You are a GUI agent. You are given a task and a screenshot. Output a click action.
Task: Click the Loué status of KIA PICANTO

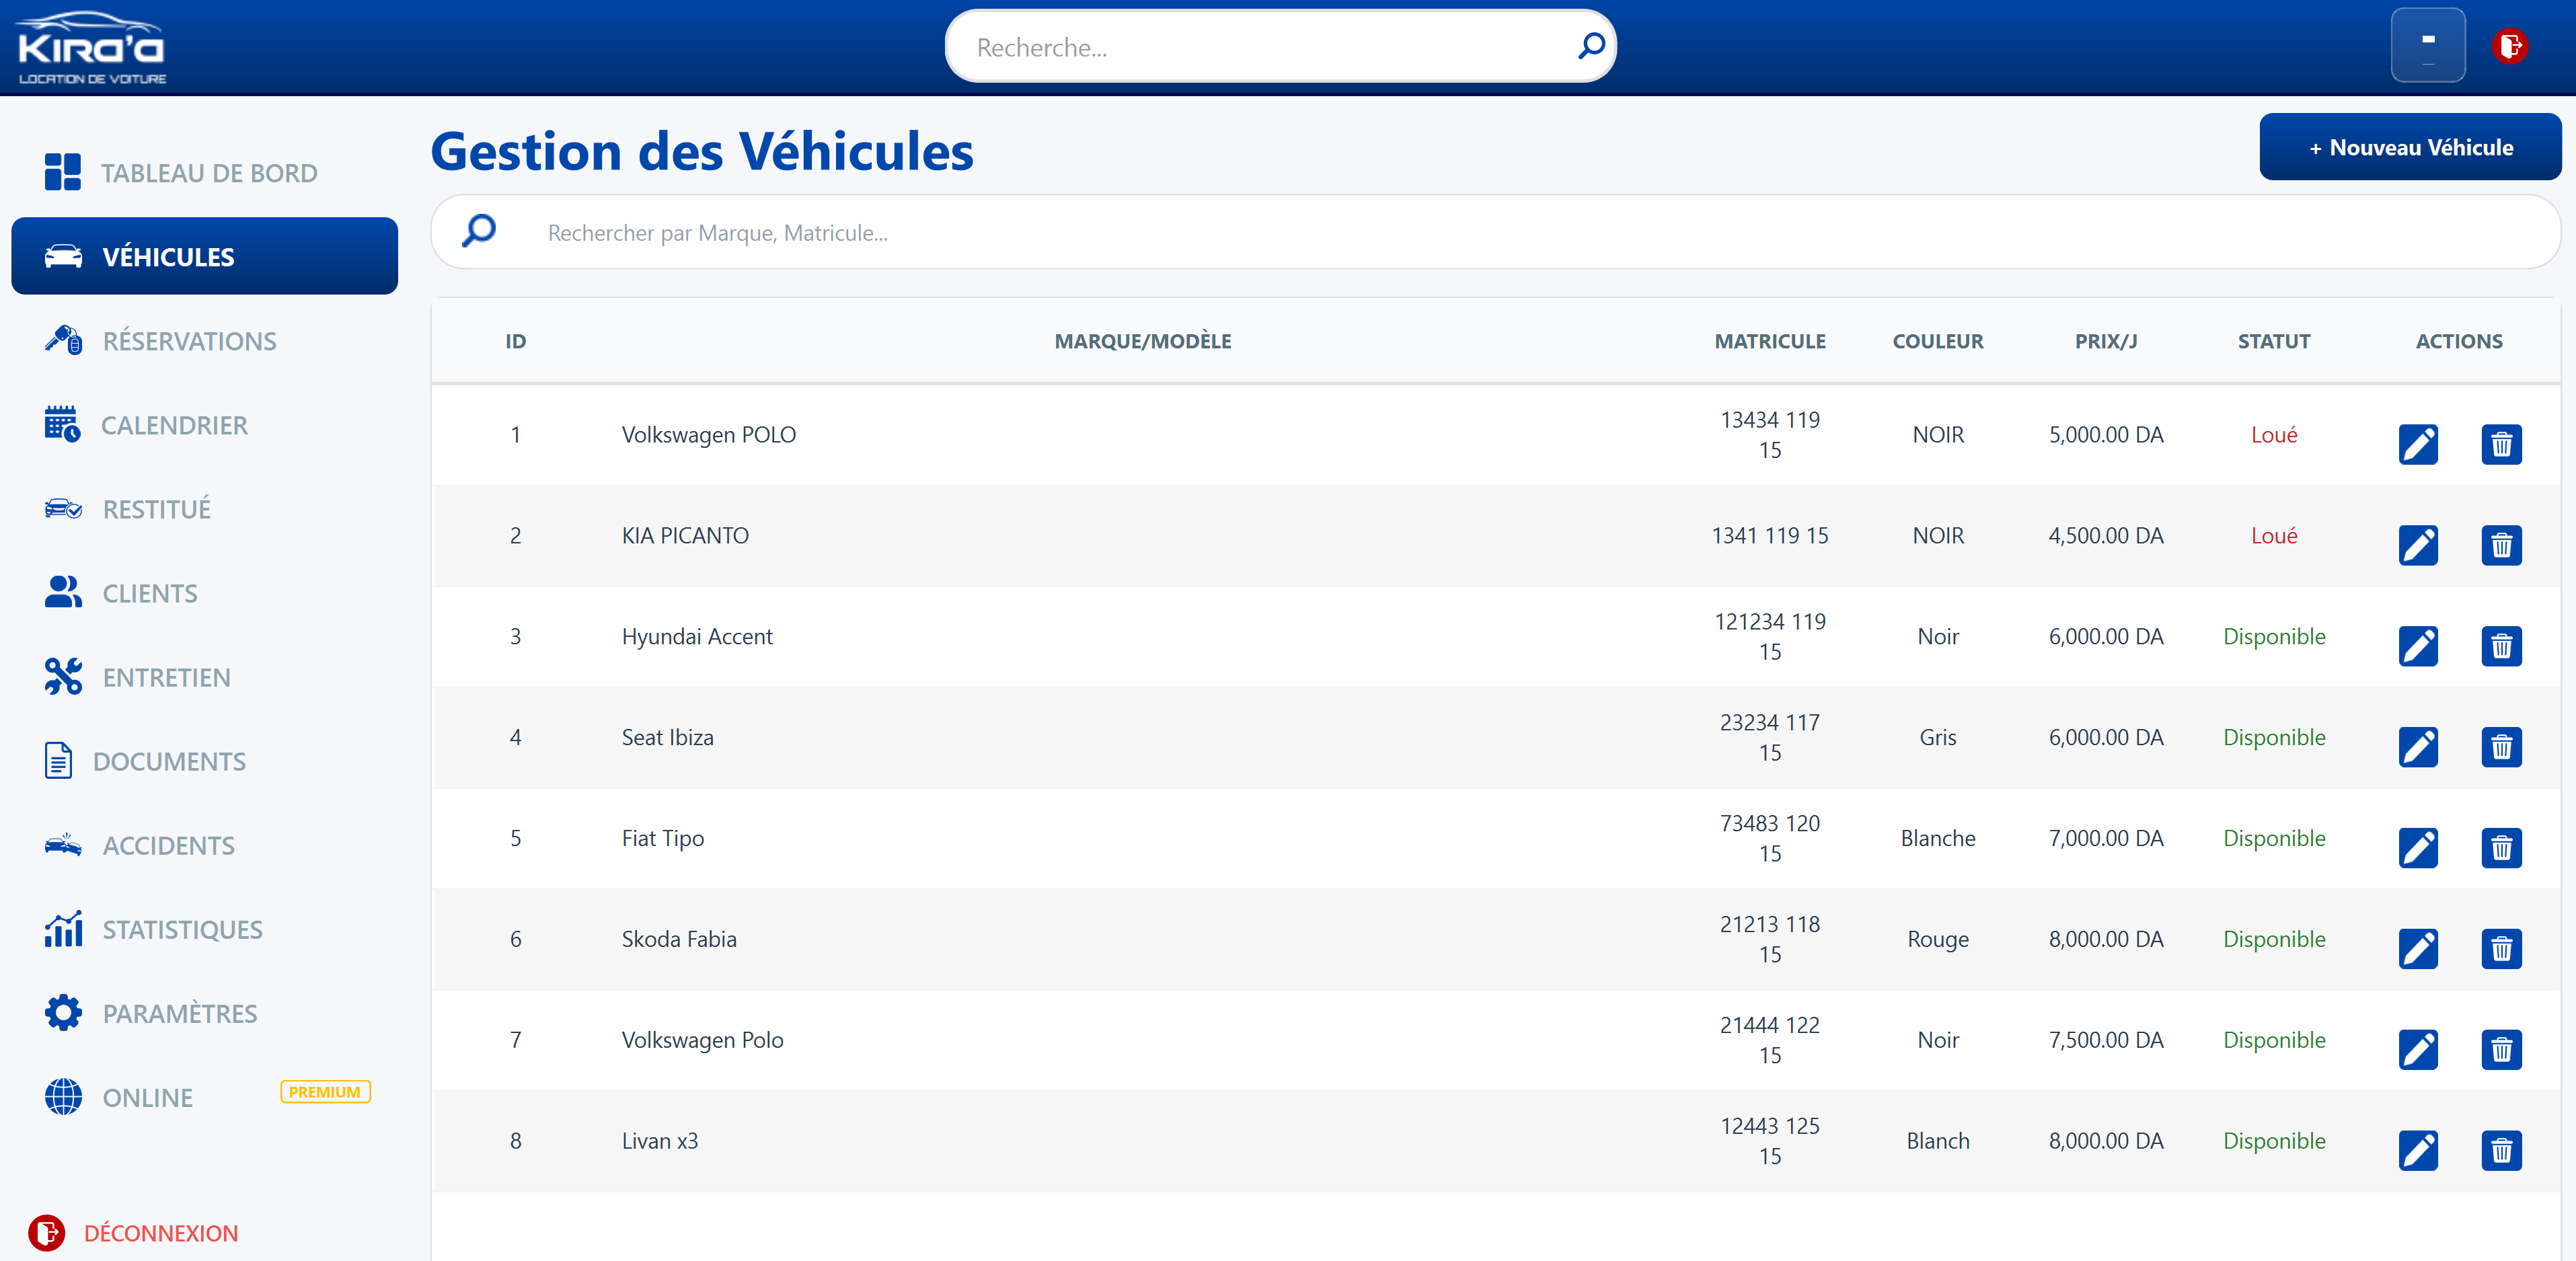2274,535
